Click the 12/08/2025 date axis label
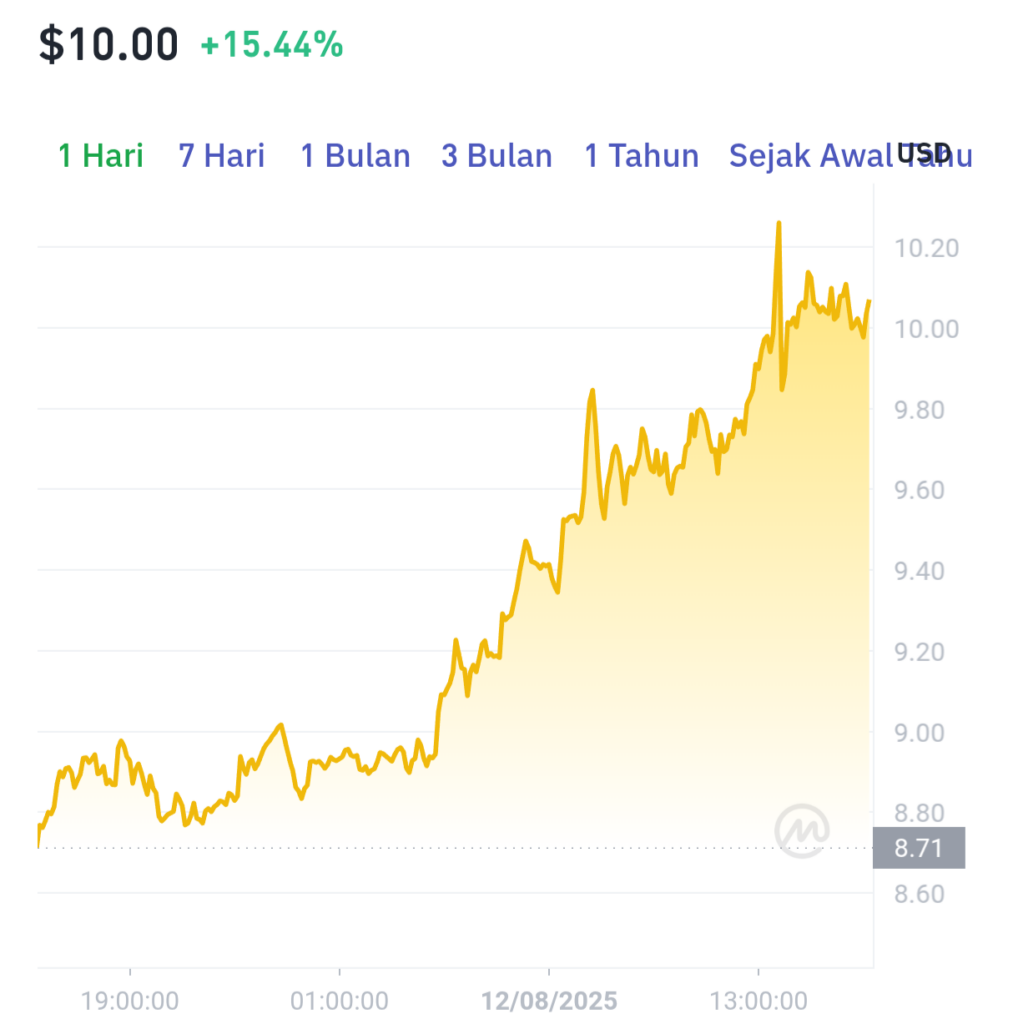Image resolution: width=1018 pixels, height=1024 pixels. pyautogui.click(x=549, y=1000)
